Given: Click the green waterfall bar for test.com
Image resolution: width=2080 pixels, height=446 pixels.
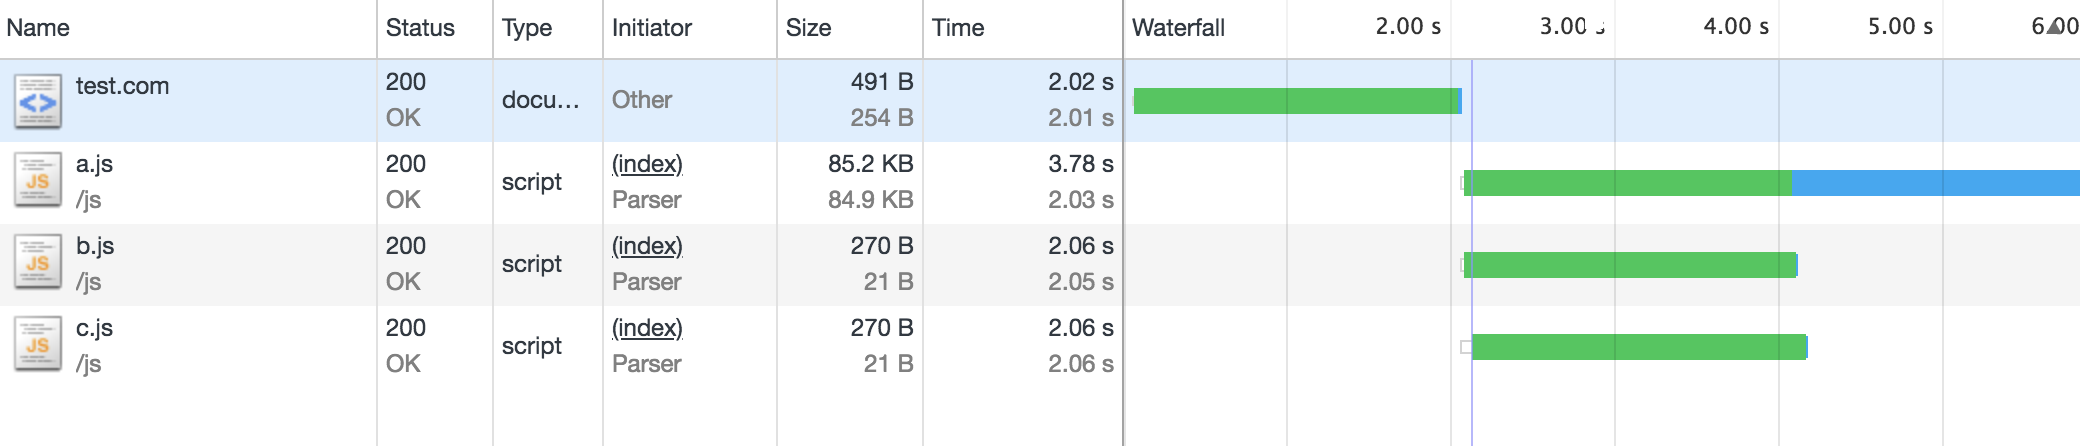Looking at the screenshot, I should pyautogui.click(x=1297, y=101).
